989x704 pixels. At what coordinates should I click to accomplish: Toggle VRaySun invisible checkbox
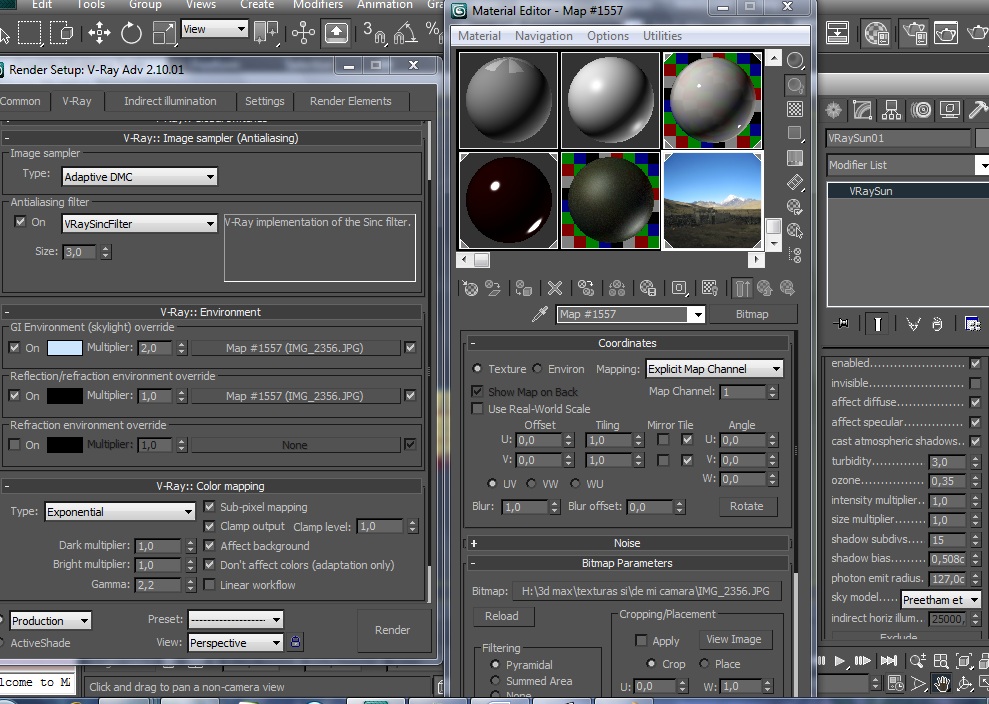(x=975, y=383)
